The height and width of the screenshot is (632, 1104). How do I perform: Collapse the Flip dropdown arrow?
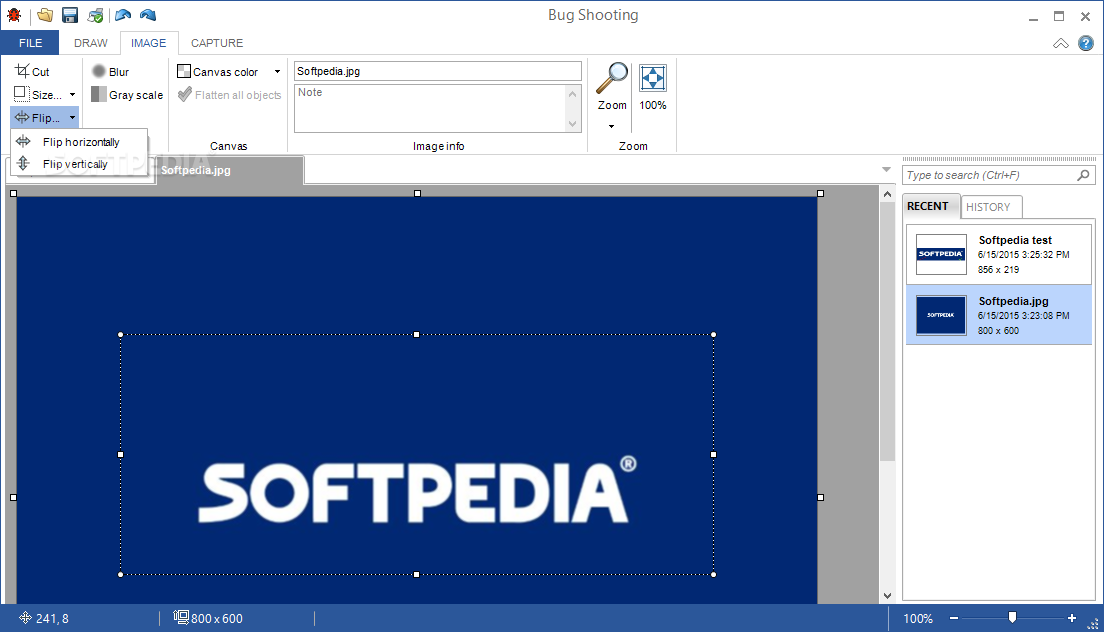click(x=73, y=118)
